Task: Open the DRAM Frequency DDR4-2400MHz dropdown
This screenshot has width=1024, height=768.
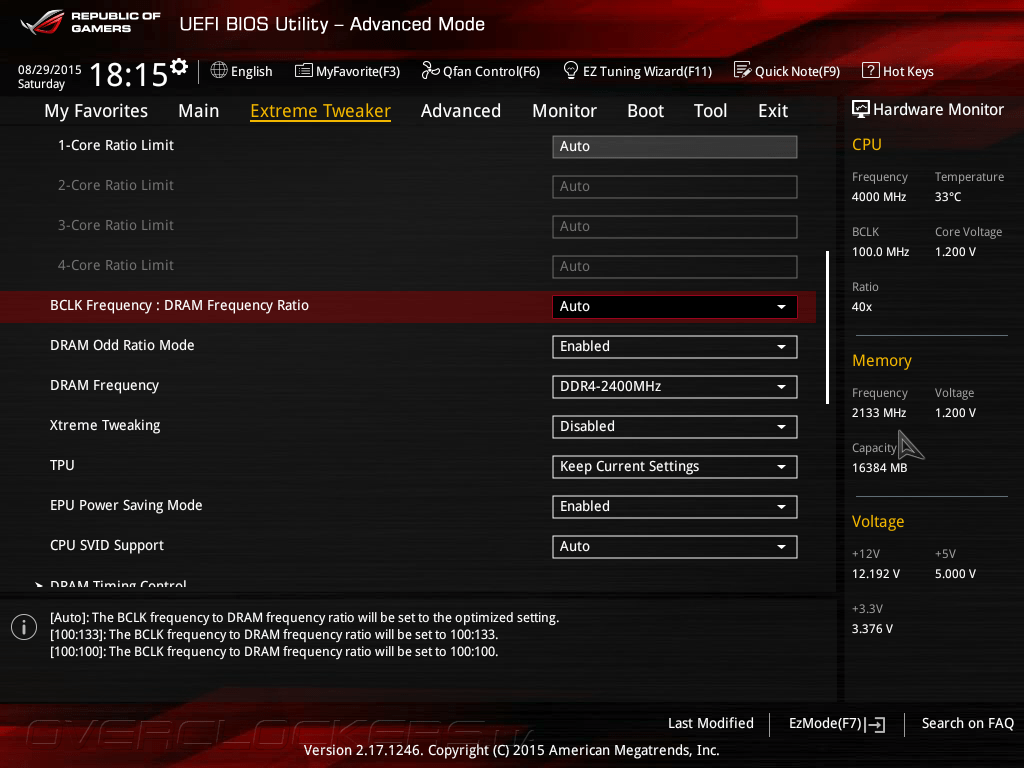Action: tap(675, 387)
